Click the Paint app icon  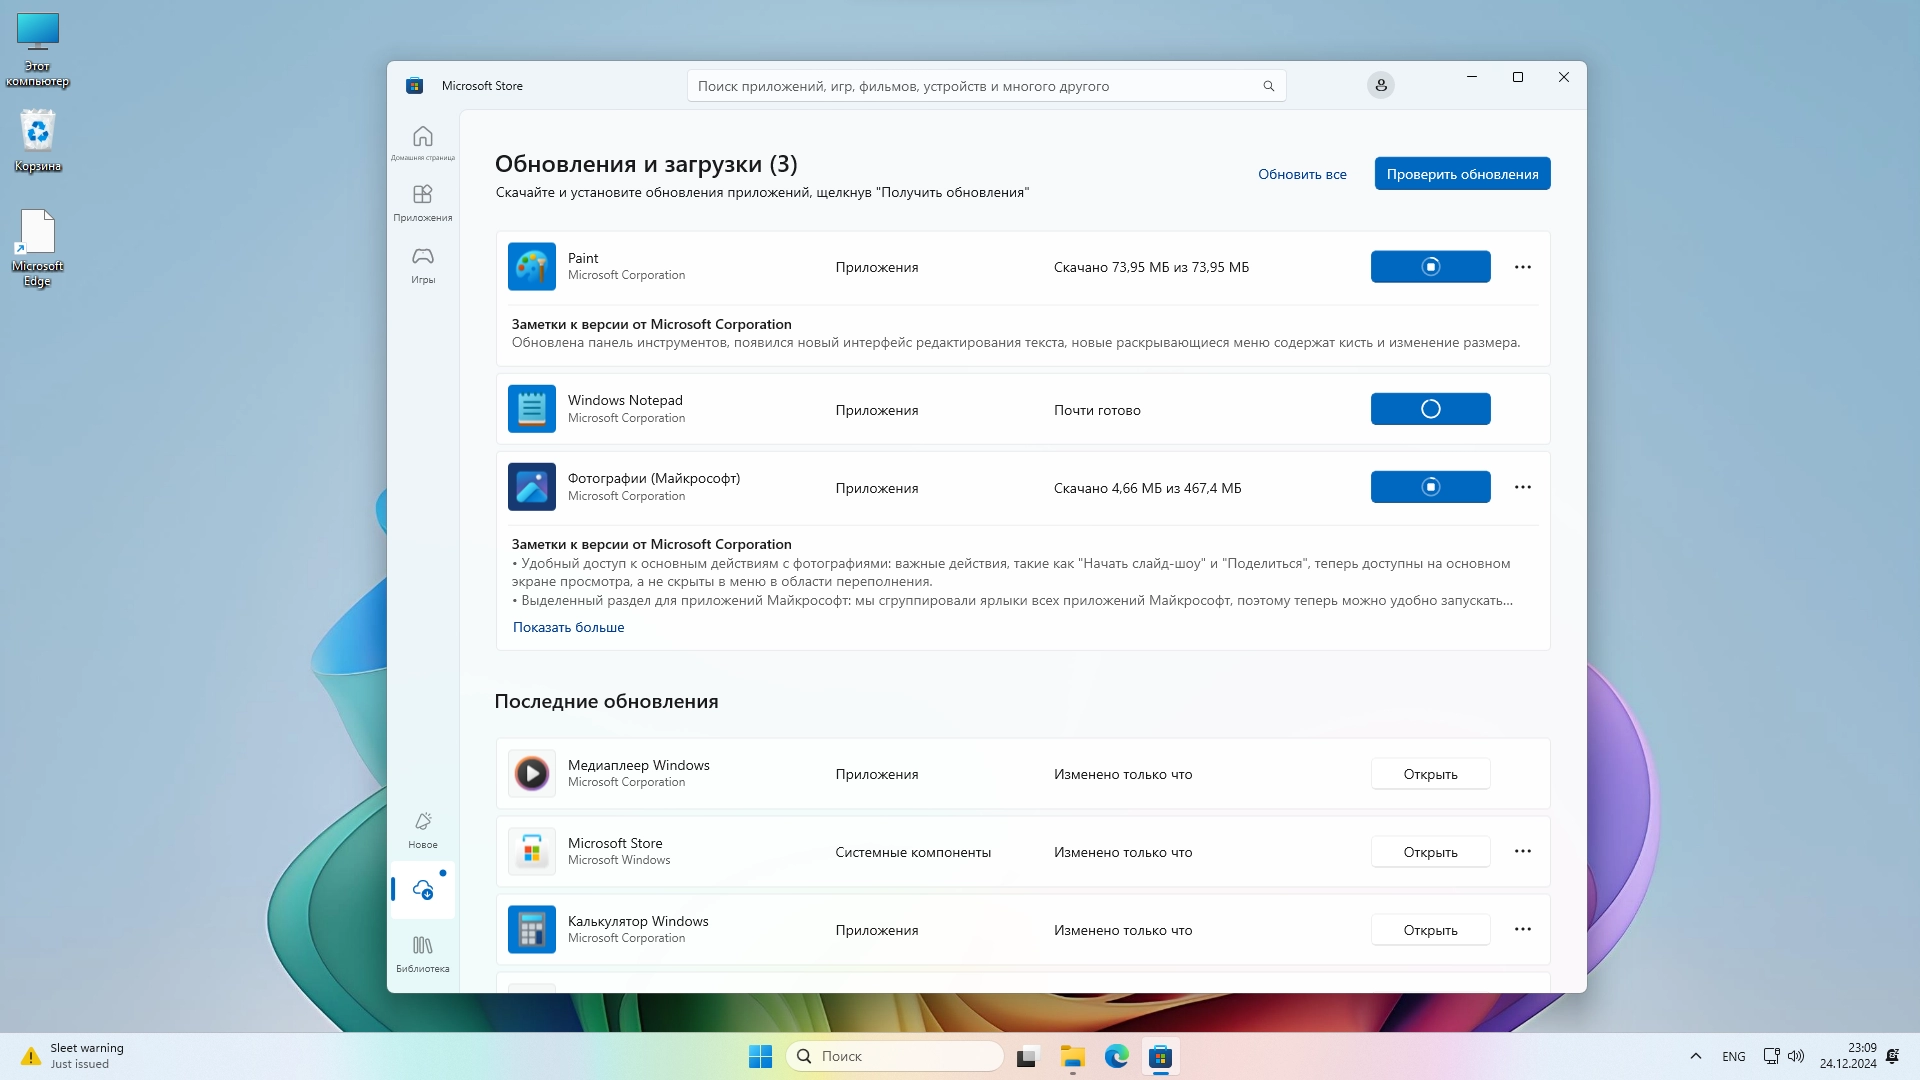pos(531,267)
